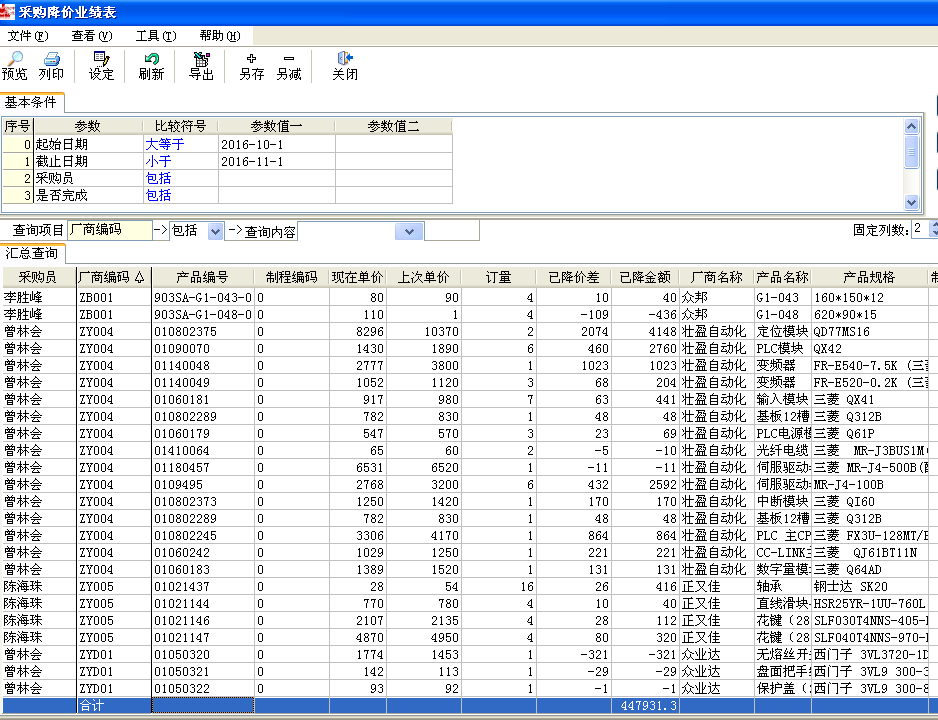Select product number 01050320 cell

click(x=203, y=654)
